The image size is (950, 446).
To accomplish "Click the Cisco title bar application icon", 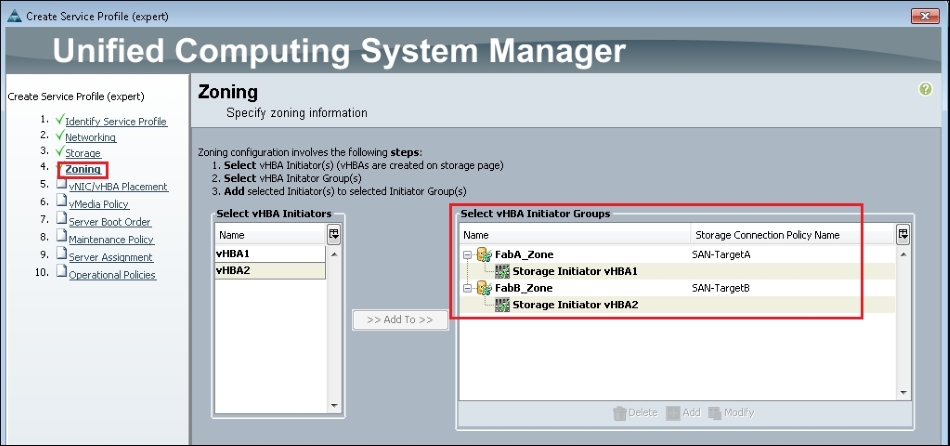I will [x=15, y=16].
